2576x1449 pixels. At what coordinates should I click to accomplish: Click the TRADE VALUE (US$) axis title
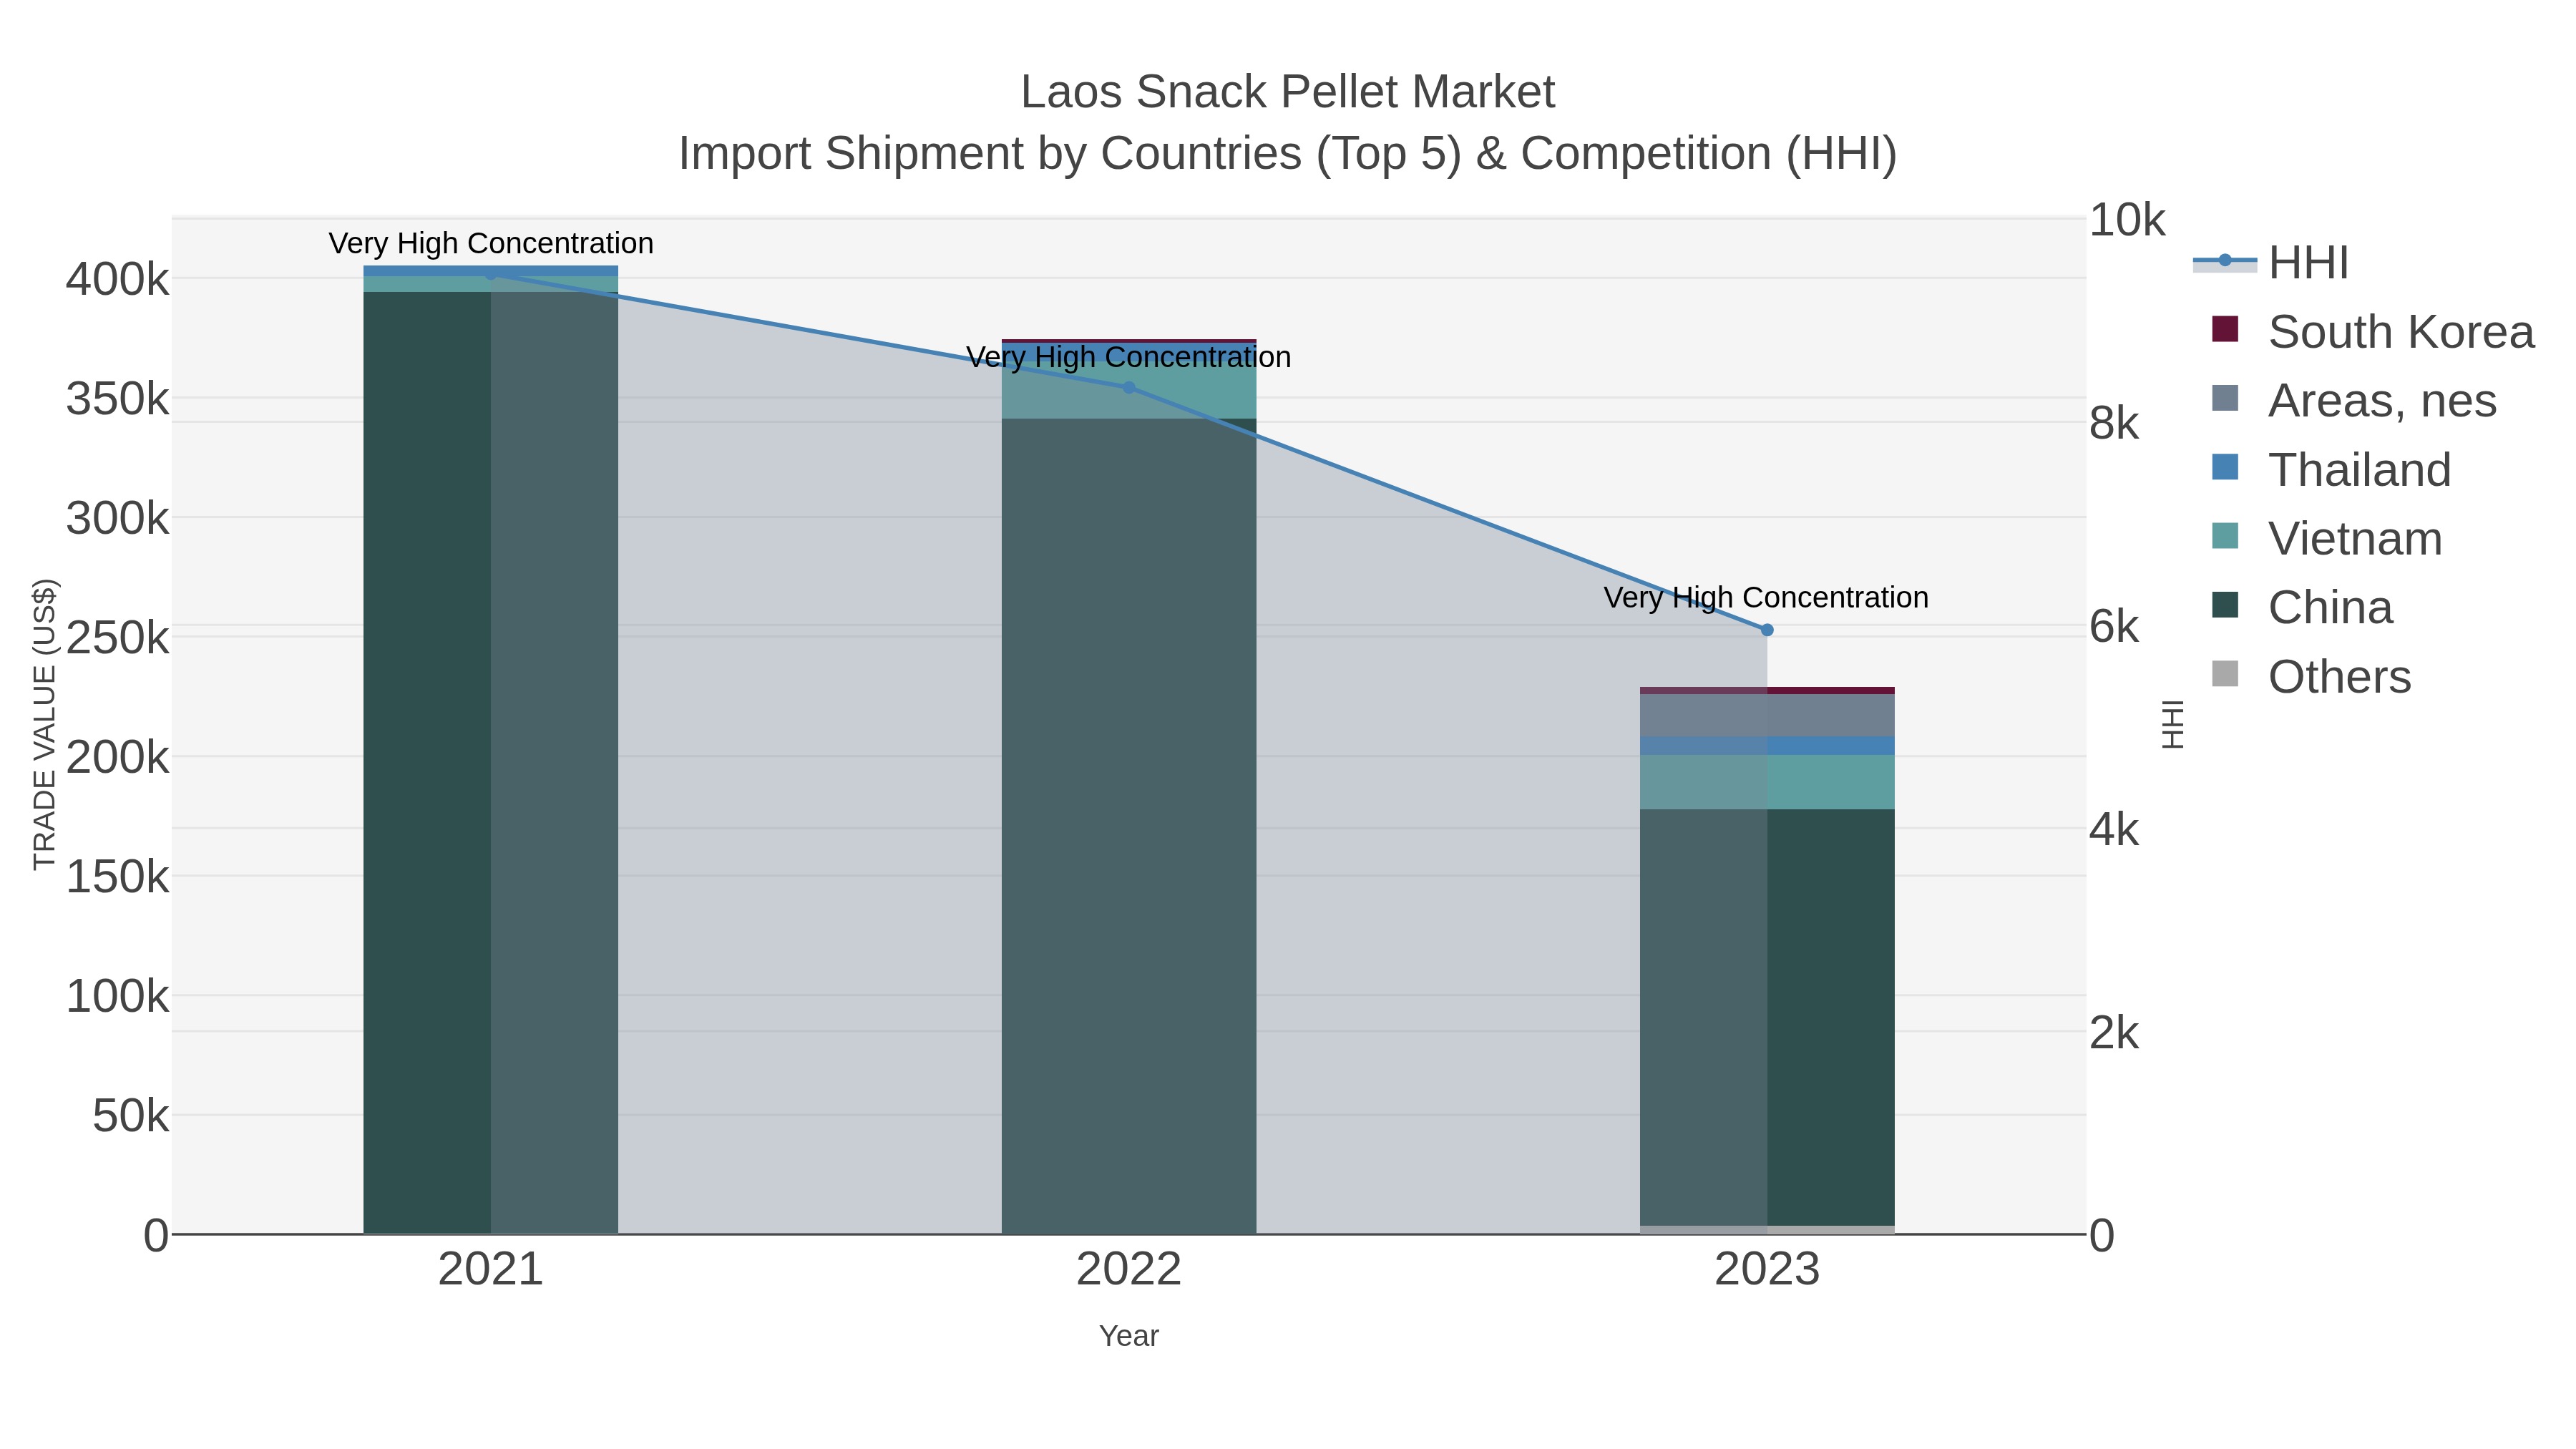45,724
